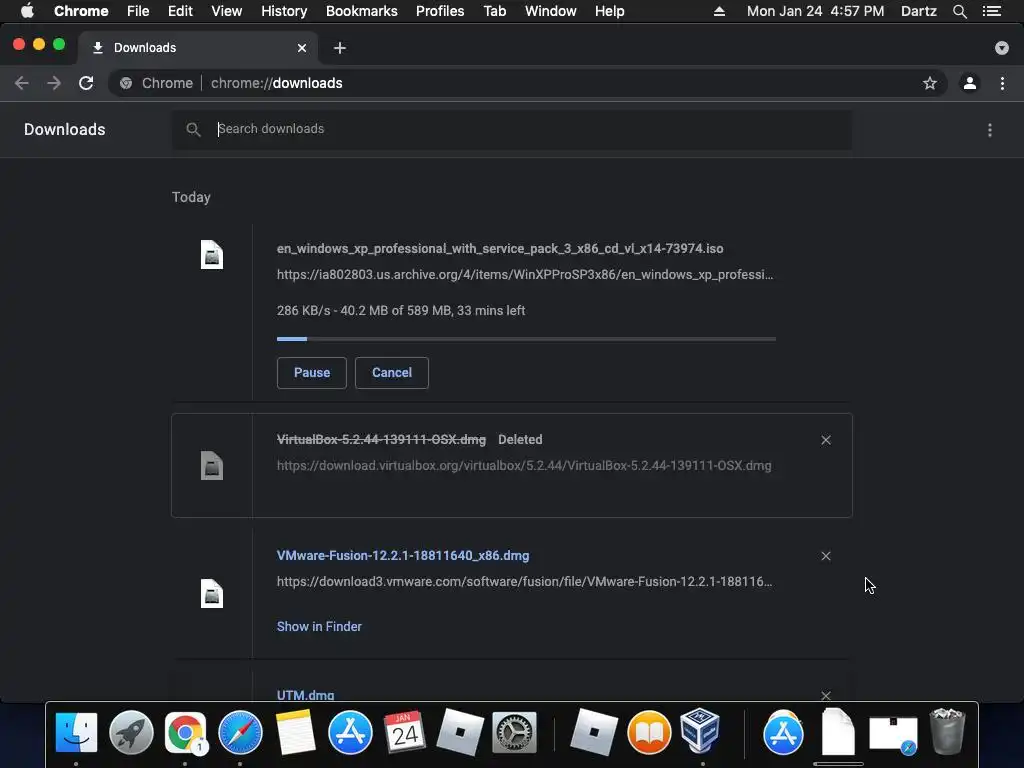Image resolution: width=1024 pixels, height=768 pixels.
Task: Open the File menu
Action: tap(138, 11)
